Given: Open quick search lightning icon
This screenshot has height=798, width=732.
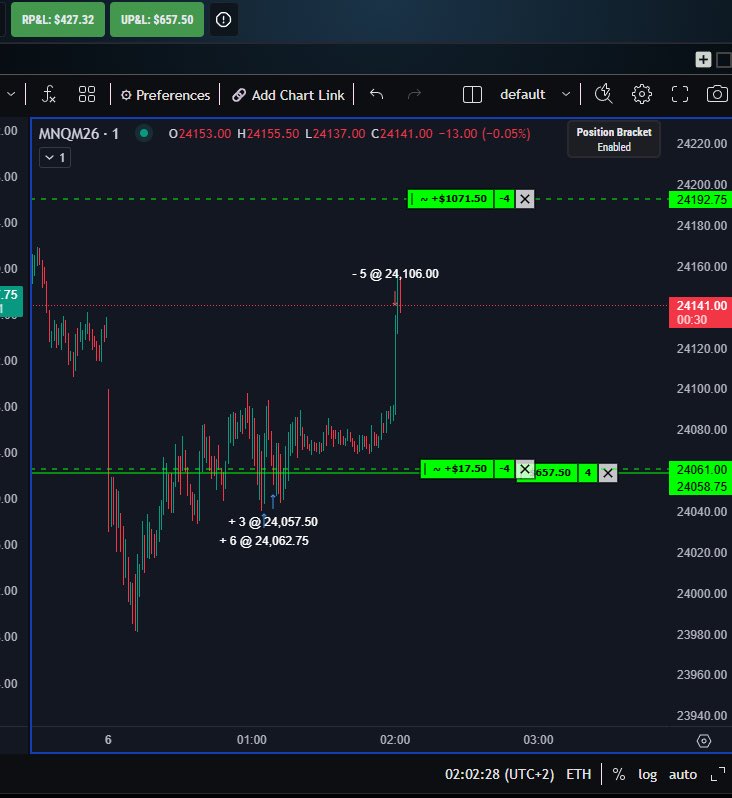Looking at the screenshot, I should point(604,95).
